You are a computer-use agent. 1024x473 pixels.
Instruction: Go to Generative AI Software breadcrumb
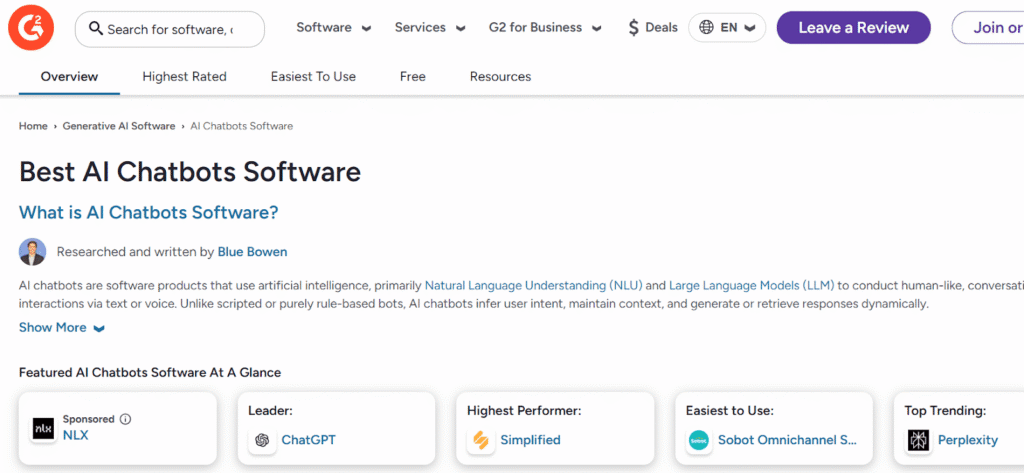point(118,126)
